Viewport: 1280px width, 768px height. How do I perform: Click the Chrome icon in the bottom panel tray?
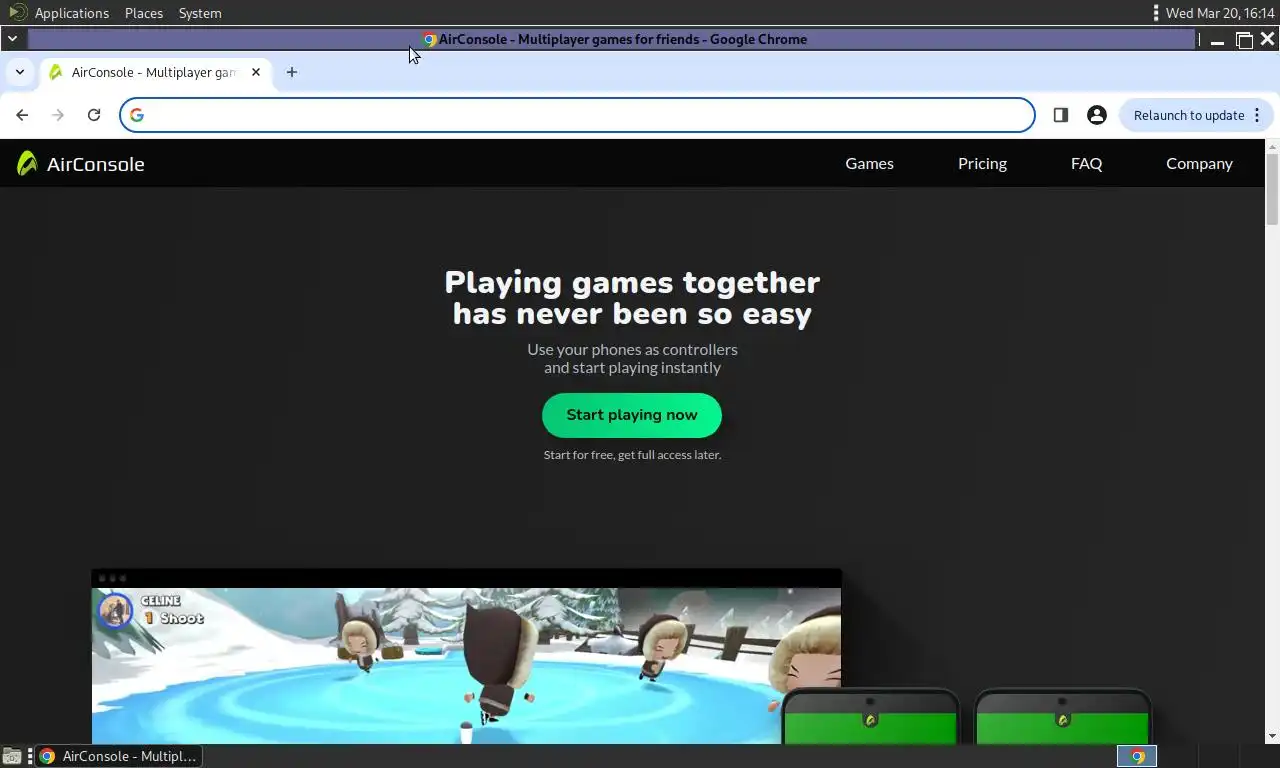coord(1137,756)
